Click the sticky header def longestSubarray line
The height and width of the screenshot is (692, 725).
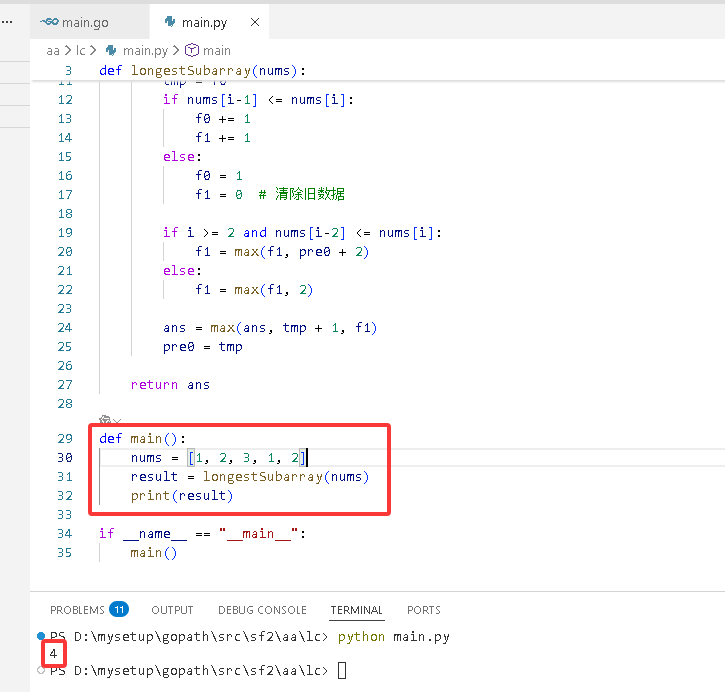[x=202, y=71]
